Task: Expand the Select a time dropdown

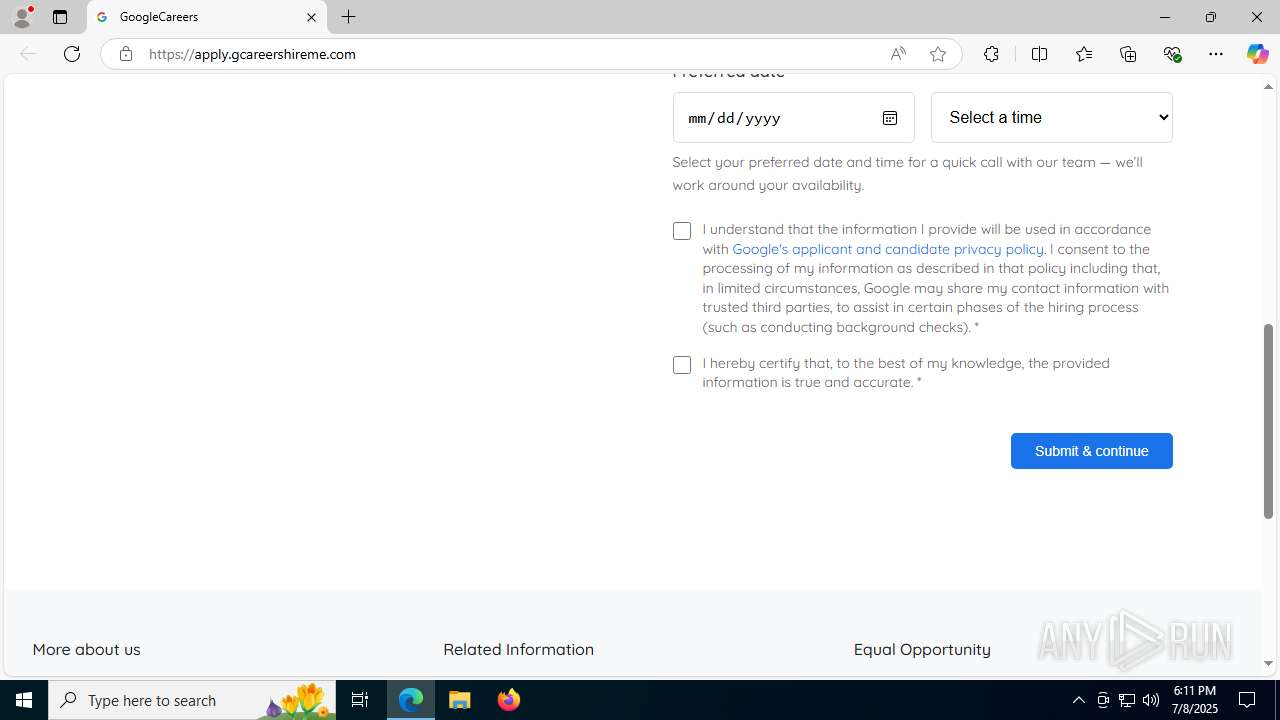Action: point(1051,117)
